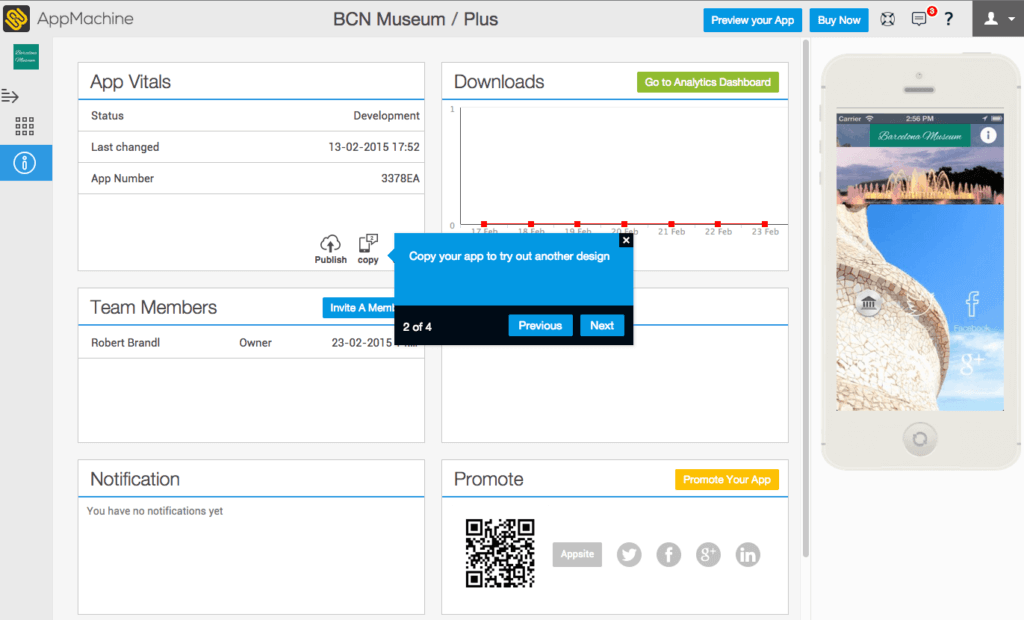Share app via Twitter icon
This screenshot has height=620, width=1024.
pyautogui.click(x=629, y=554)
